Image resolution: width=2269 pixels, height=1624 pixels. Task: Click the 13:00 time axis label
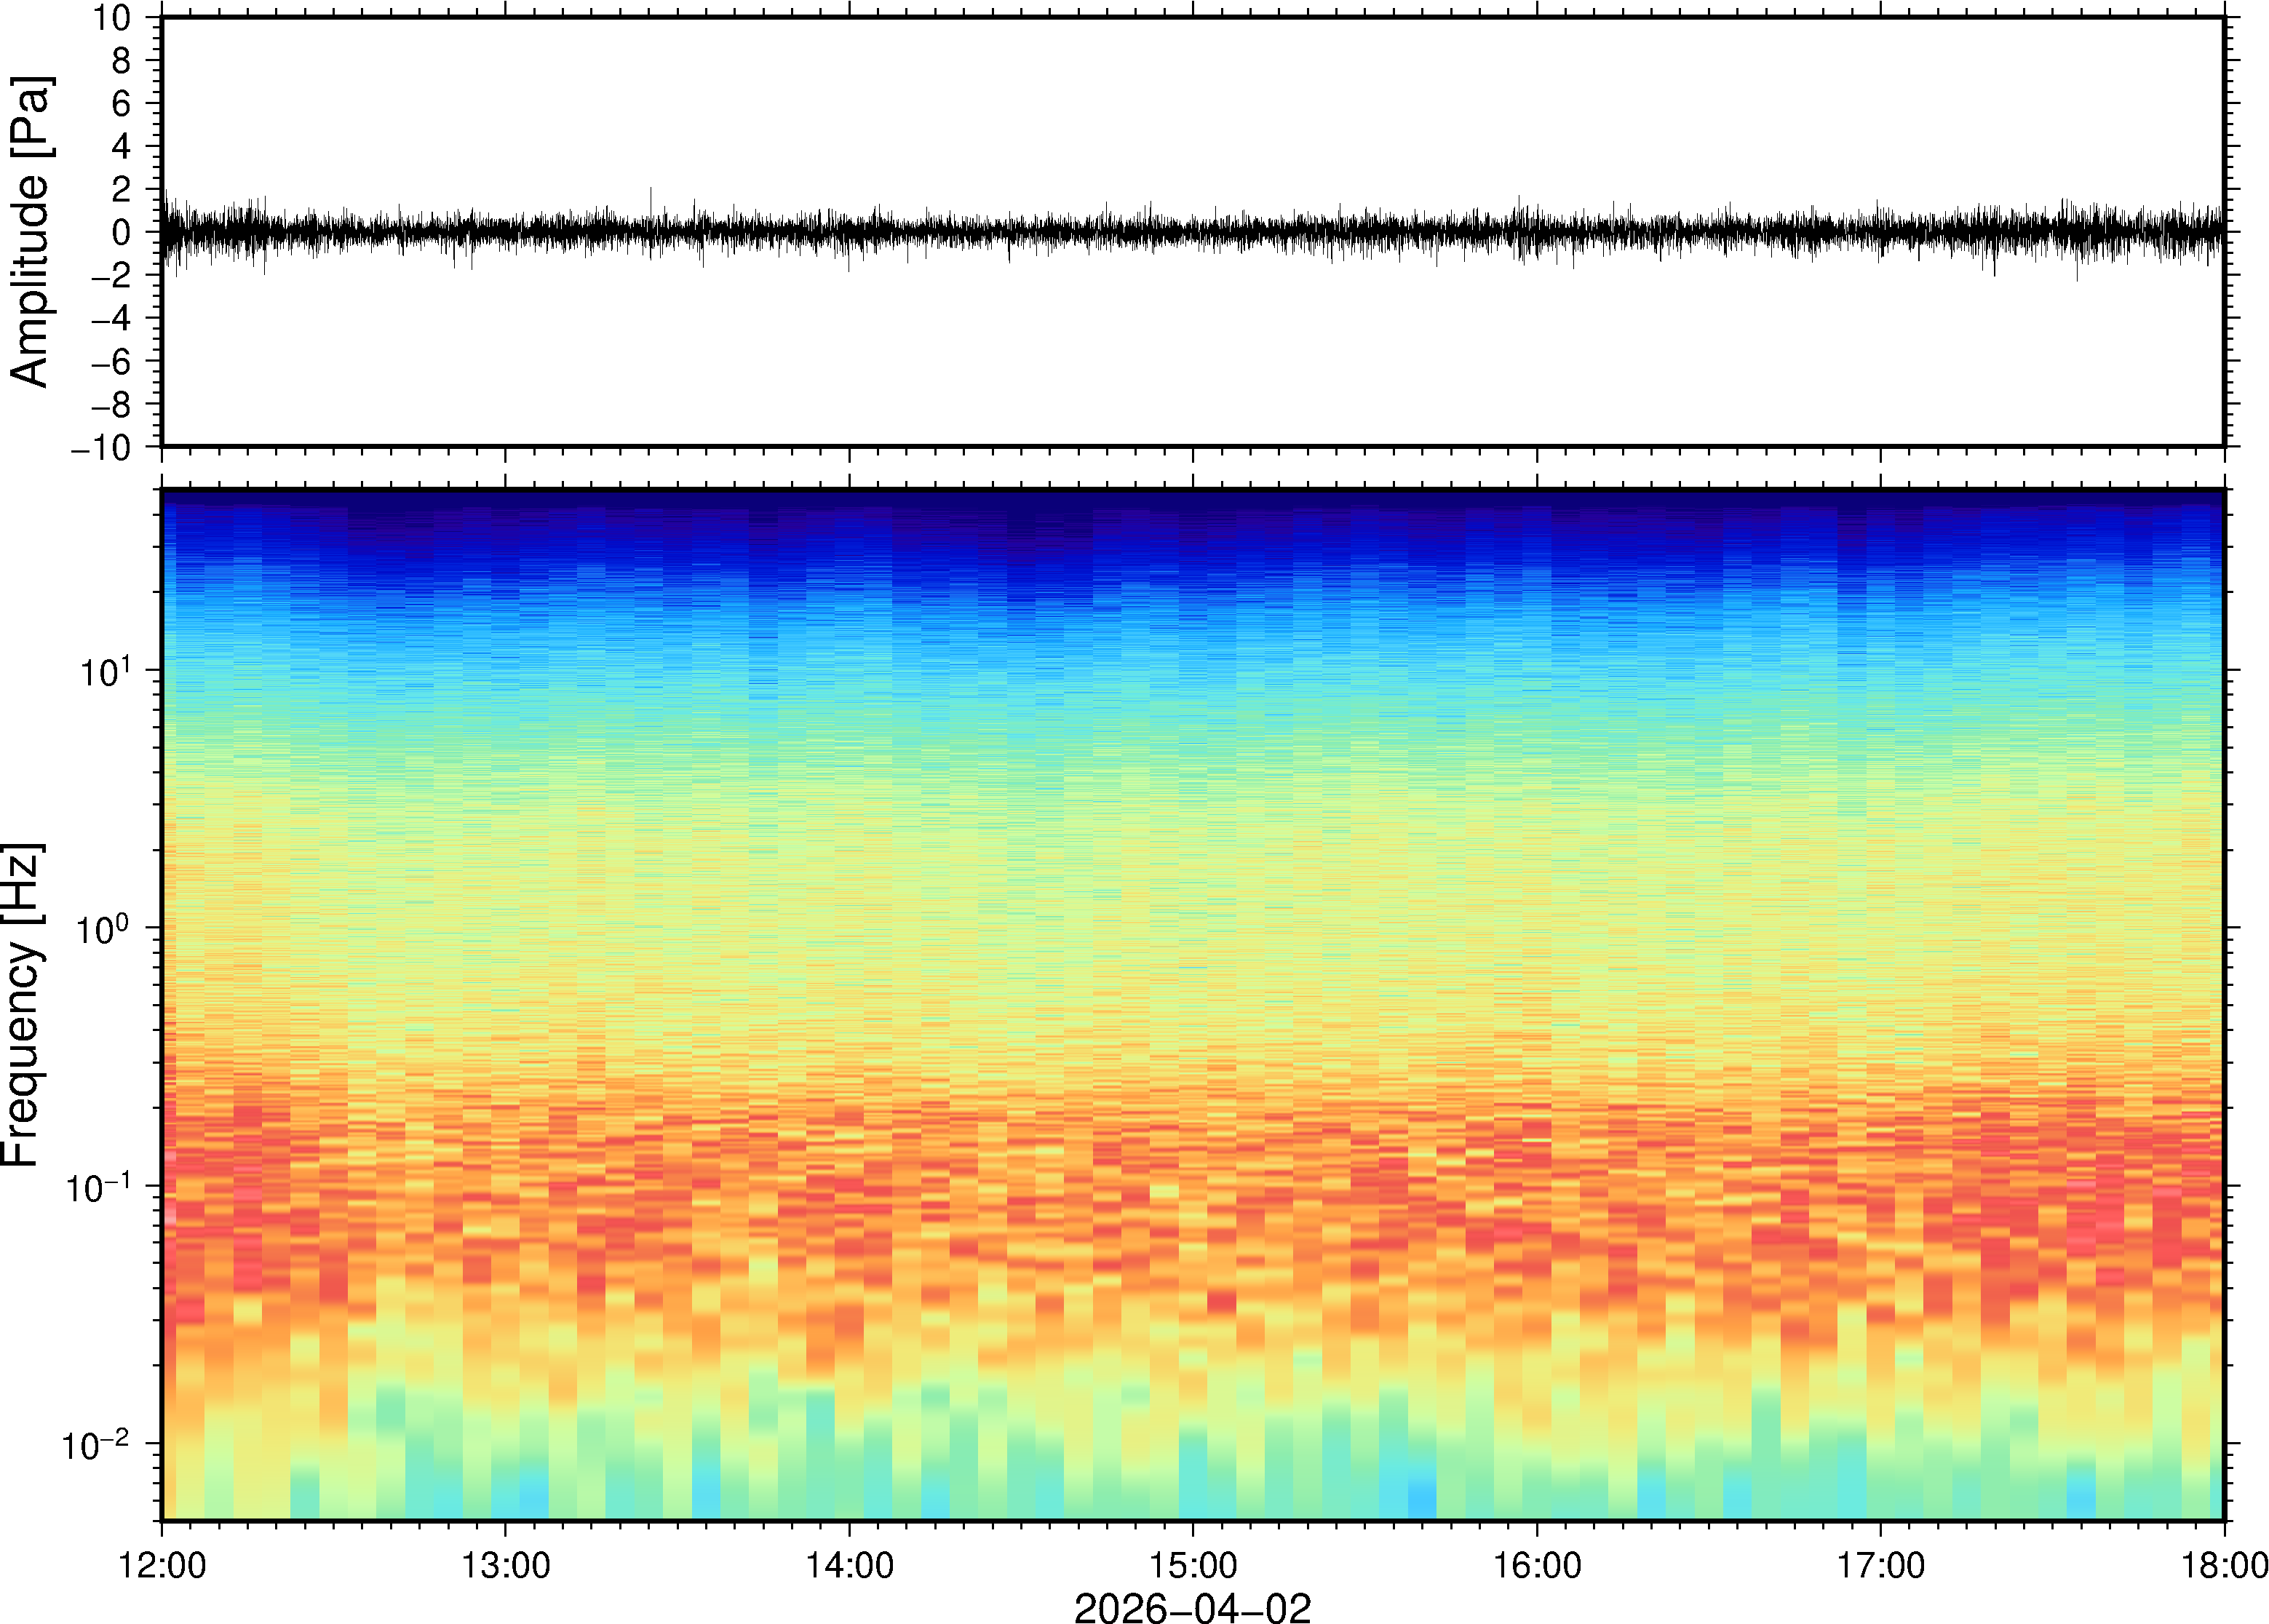(x=505, y=1565)
